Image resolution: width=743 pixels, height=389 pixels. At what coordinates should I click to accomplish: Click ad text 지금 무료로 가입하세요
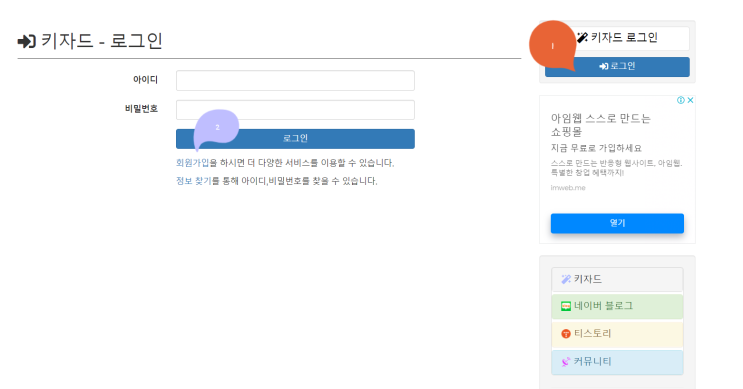pyautogui.click(x=596, y=148)
